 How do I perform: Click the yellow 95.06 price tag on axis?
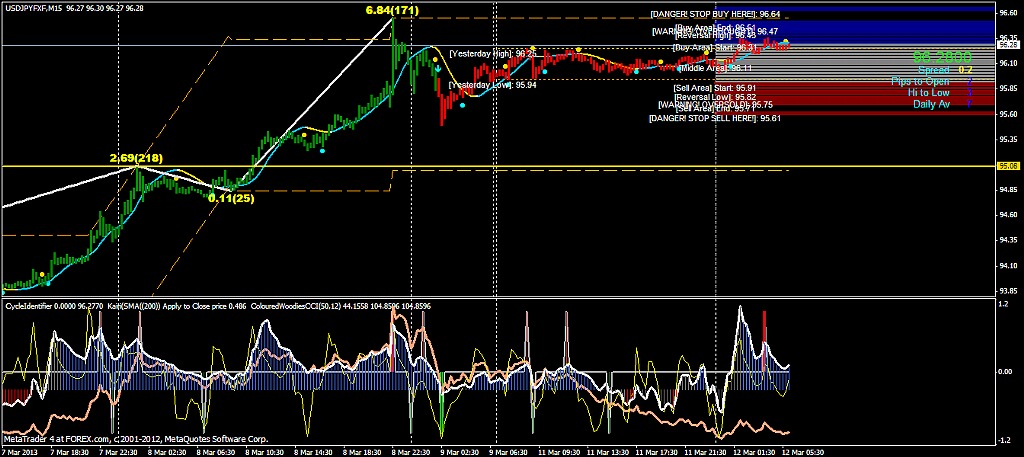click(1008, 166)
